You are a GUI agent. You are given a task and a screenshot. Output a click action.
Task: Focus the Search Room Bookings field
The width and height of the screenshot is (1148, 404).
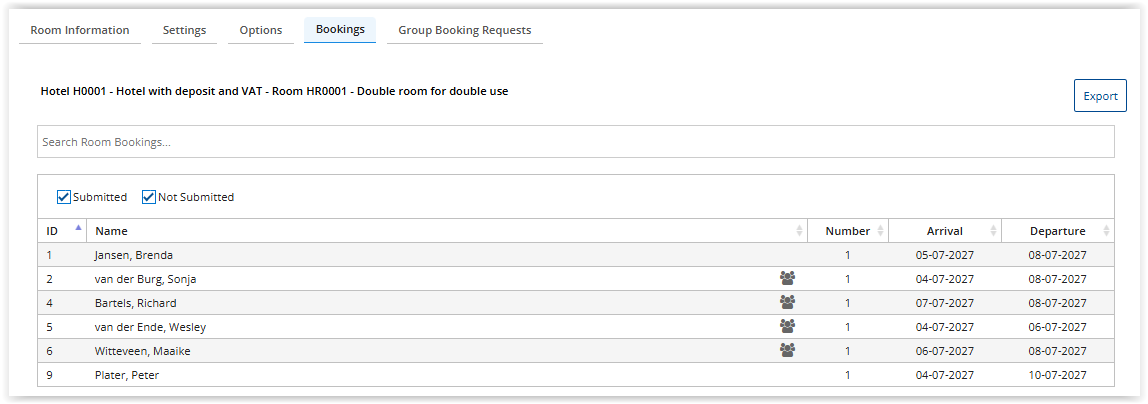[x=575, y=142]
